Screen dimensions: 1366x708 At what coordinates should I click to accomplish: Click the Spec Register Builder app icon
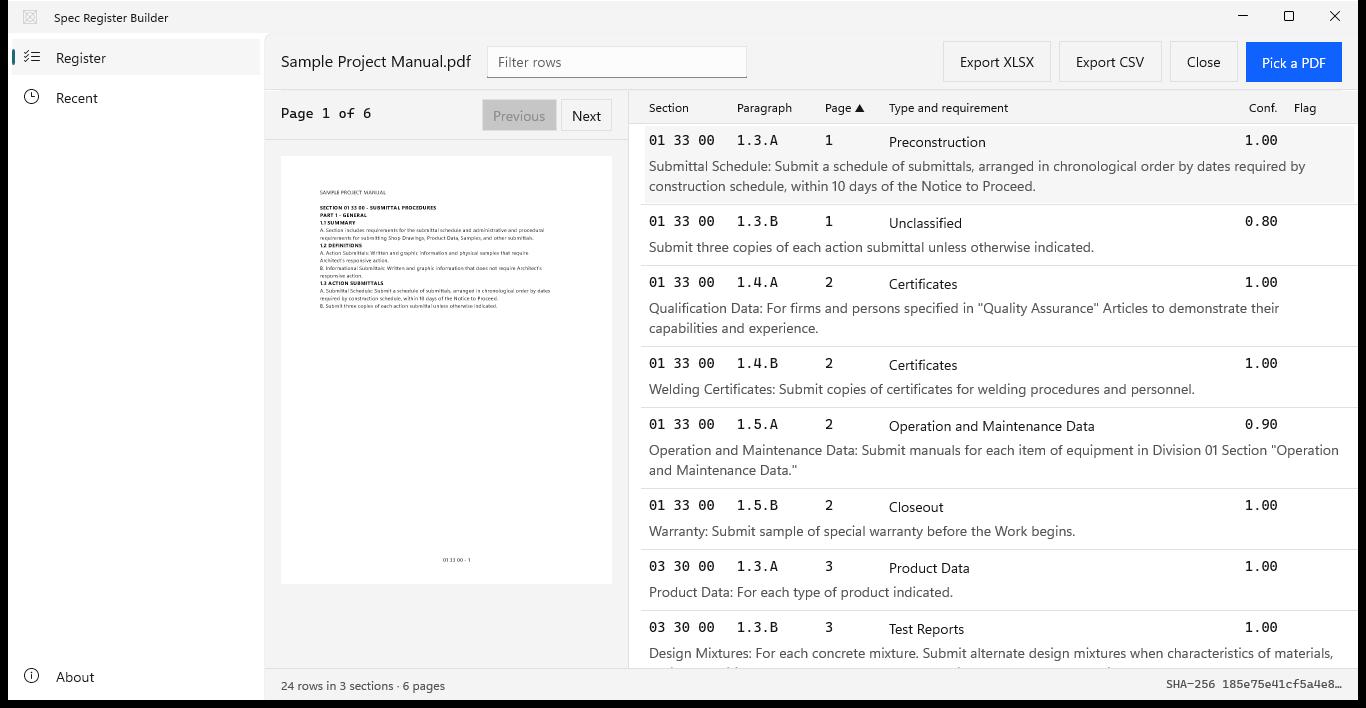pos(30,17)
